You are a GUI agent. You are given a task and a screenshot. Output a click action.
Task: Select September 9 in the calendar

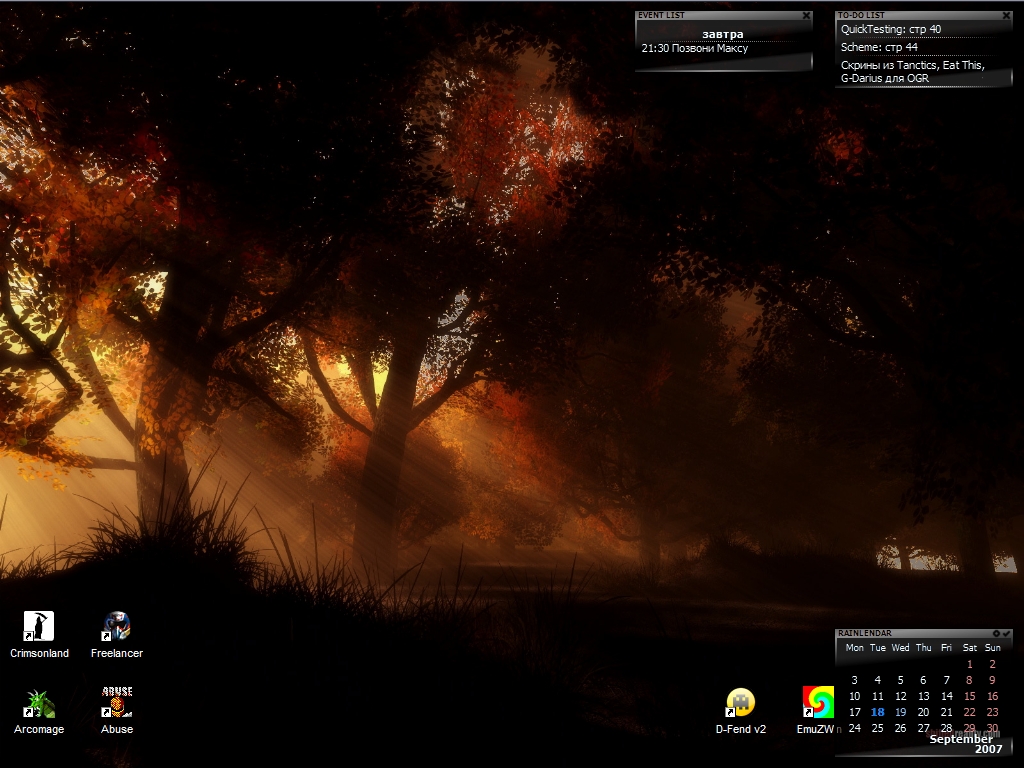click(993, 680)
